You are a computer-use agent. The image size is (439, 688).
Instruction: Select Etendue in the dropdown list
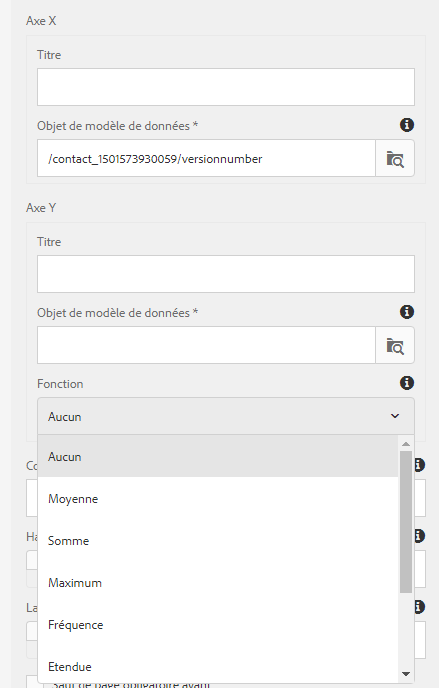click(x=218, y=666)
